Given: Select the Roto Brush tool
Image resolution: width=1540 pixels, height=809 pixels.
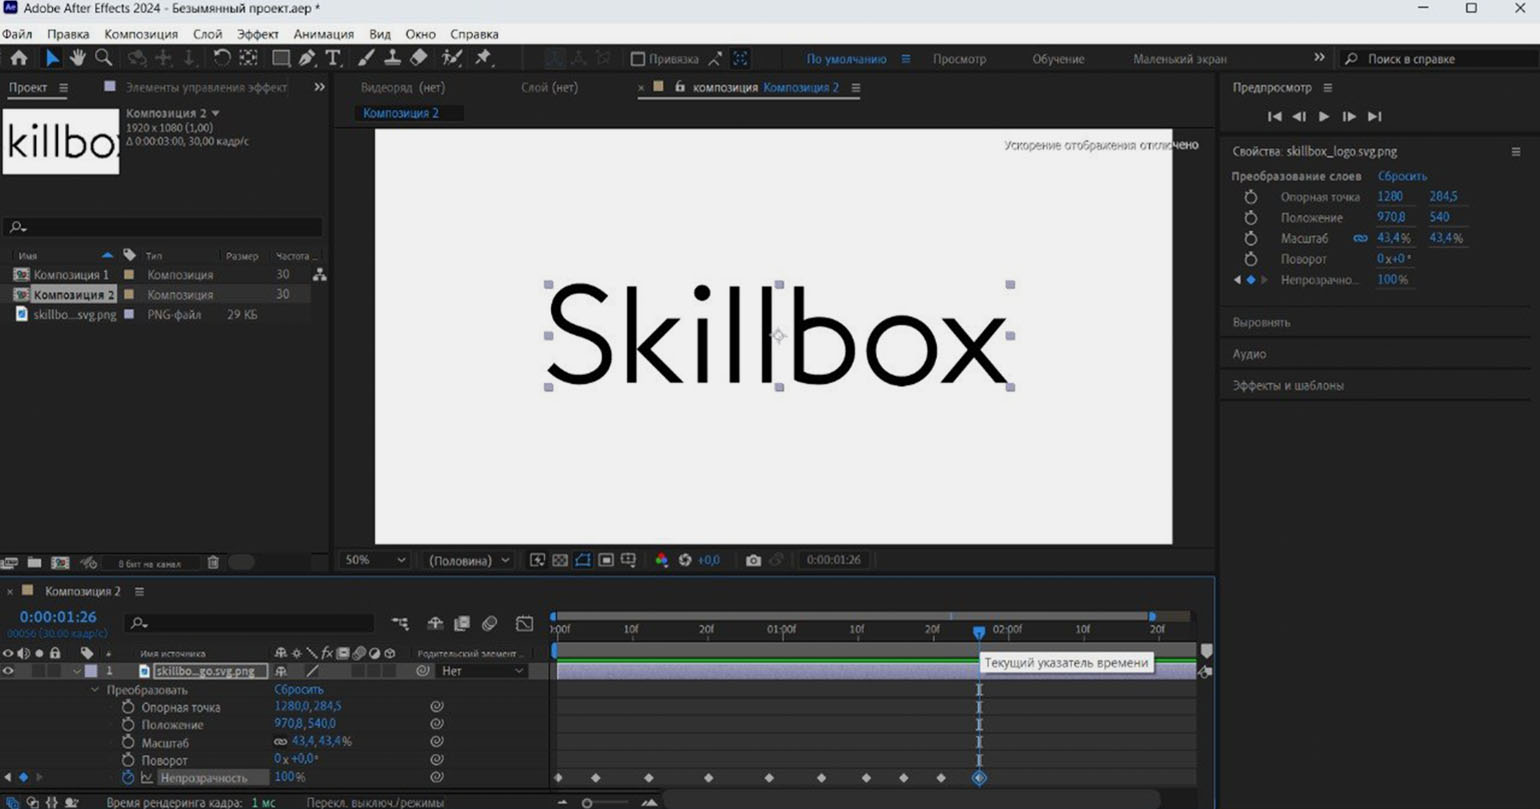Looking at the screenshot, I should 452,58.
